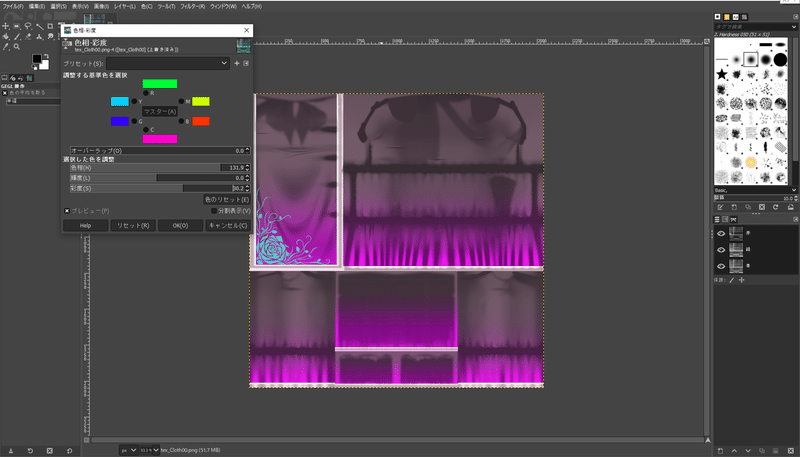Viewport: 800px width, 457px height.
Task: Open the px unit dropdown in status bar
Action: pyautogui.click(x=129, y=450)
